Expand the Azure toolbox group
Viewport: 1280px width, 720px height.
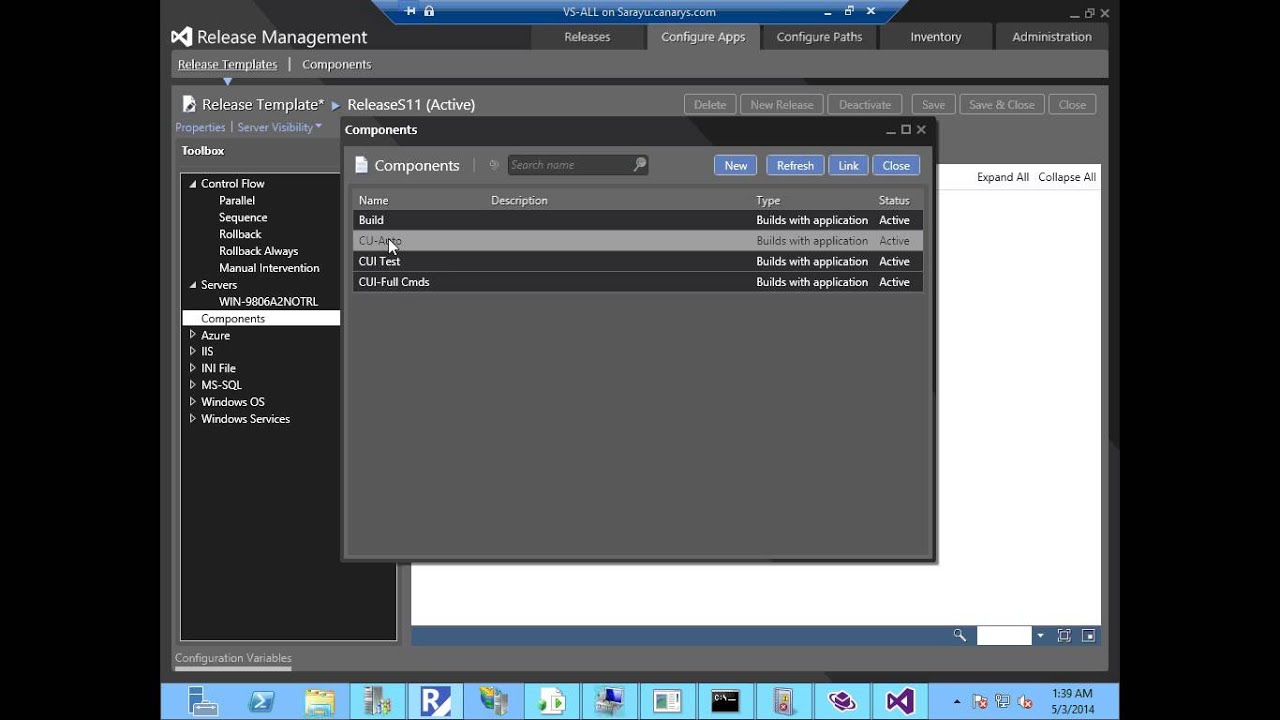click(x=193, y=335)
